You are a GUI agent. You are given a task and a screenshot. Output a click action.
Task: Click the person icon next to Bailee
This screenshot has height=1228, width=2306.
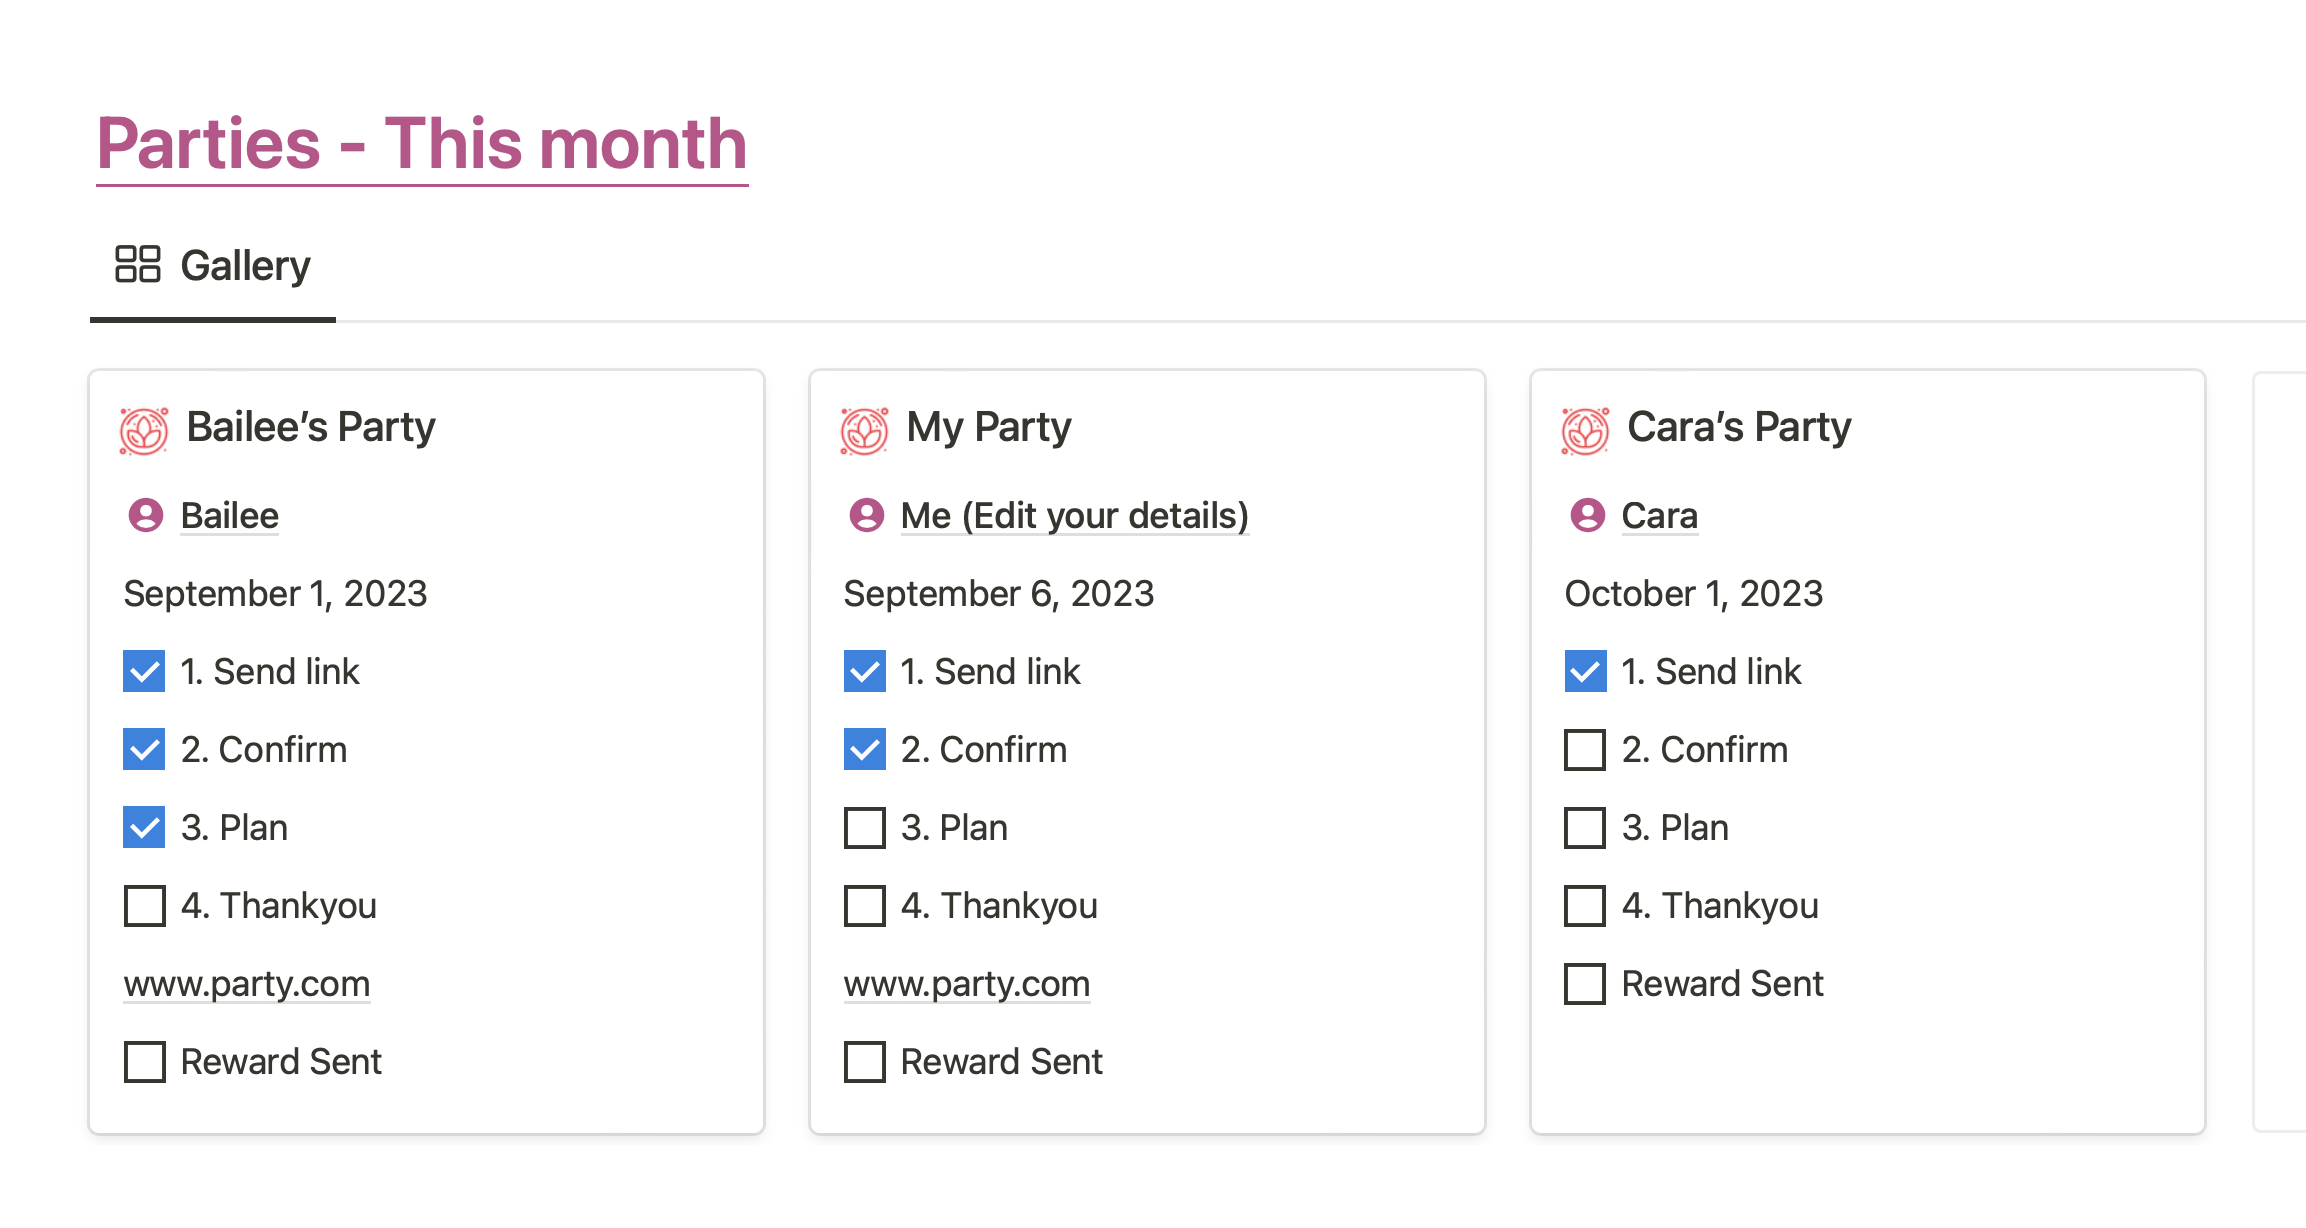pyautogui.click(x=146, y=516)
